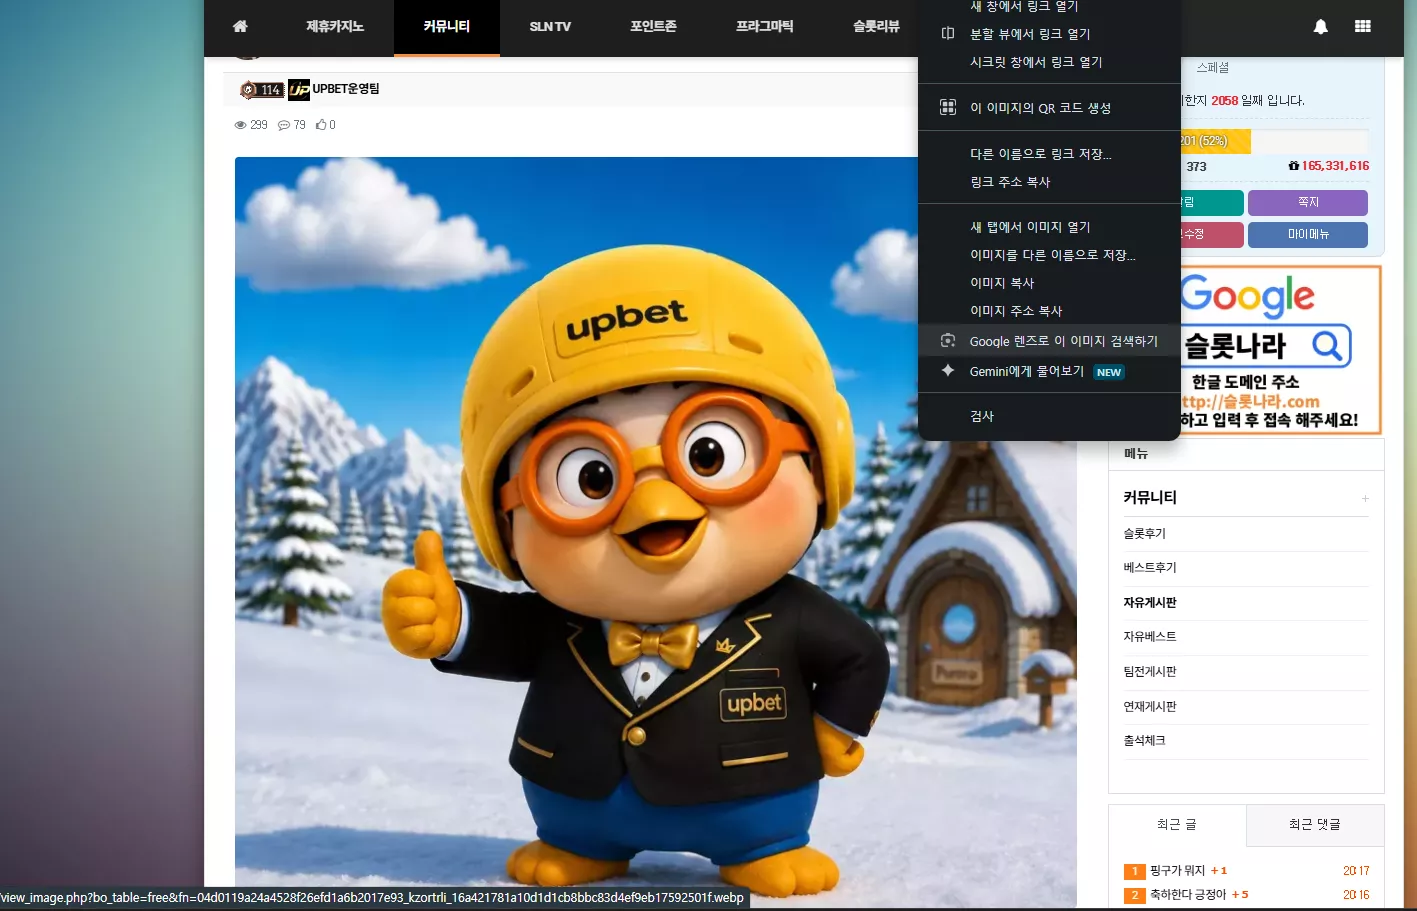Image resolution: width=1417 pixels, height=911 pixels.
Task: Go to the site home icon
Action: 240,26
